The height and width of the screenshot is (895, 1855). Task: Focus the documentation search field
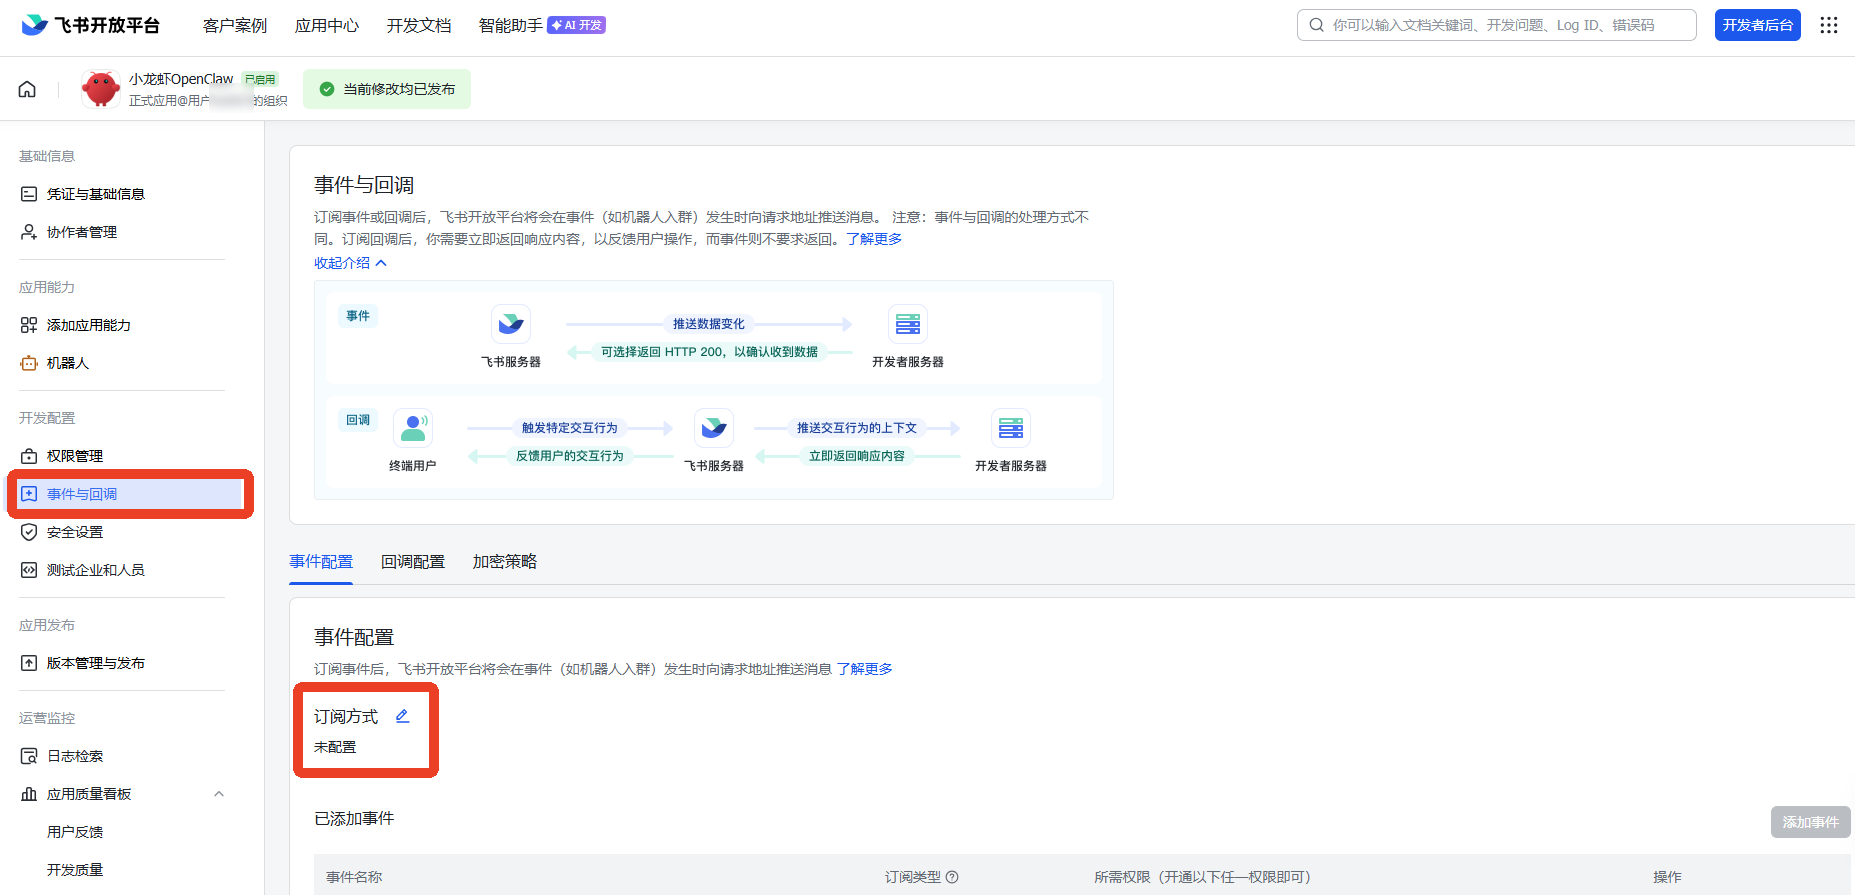click(x=1500, y=25)
